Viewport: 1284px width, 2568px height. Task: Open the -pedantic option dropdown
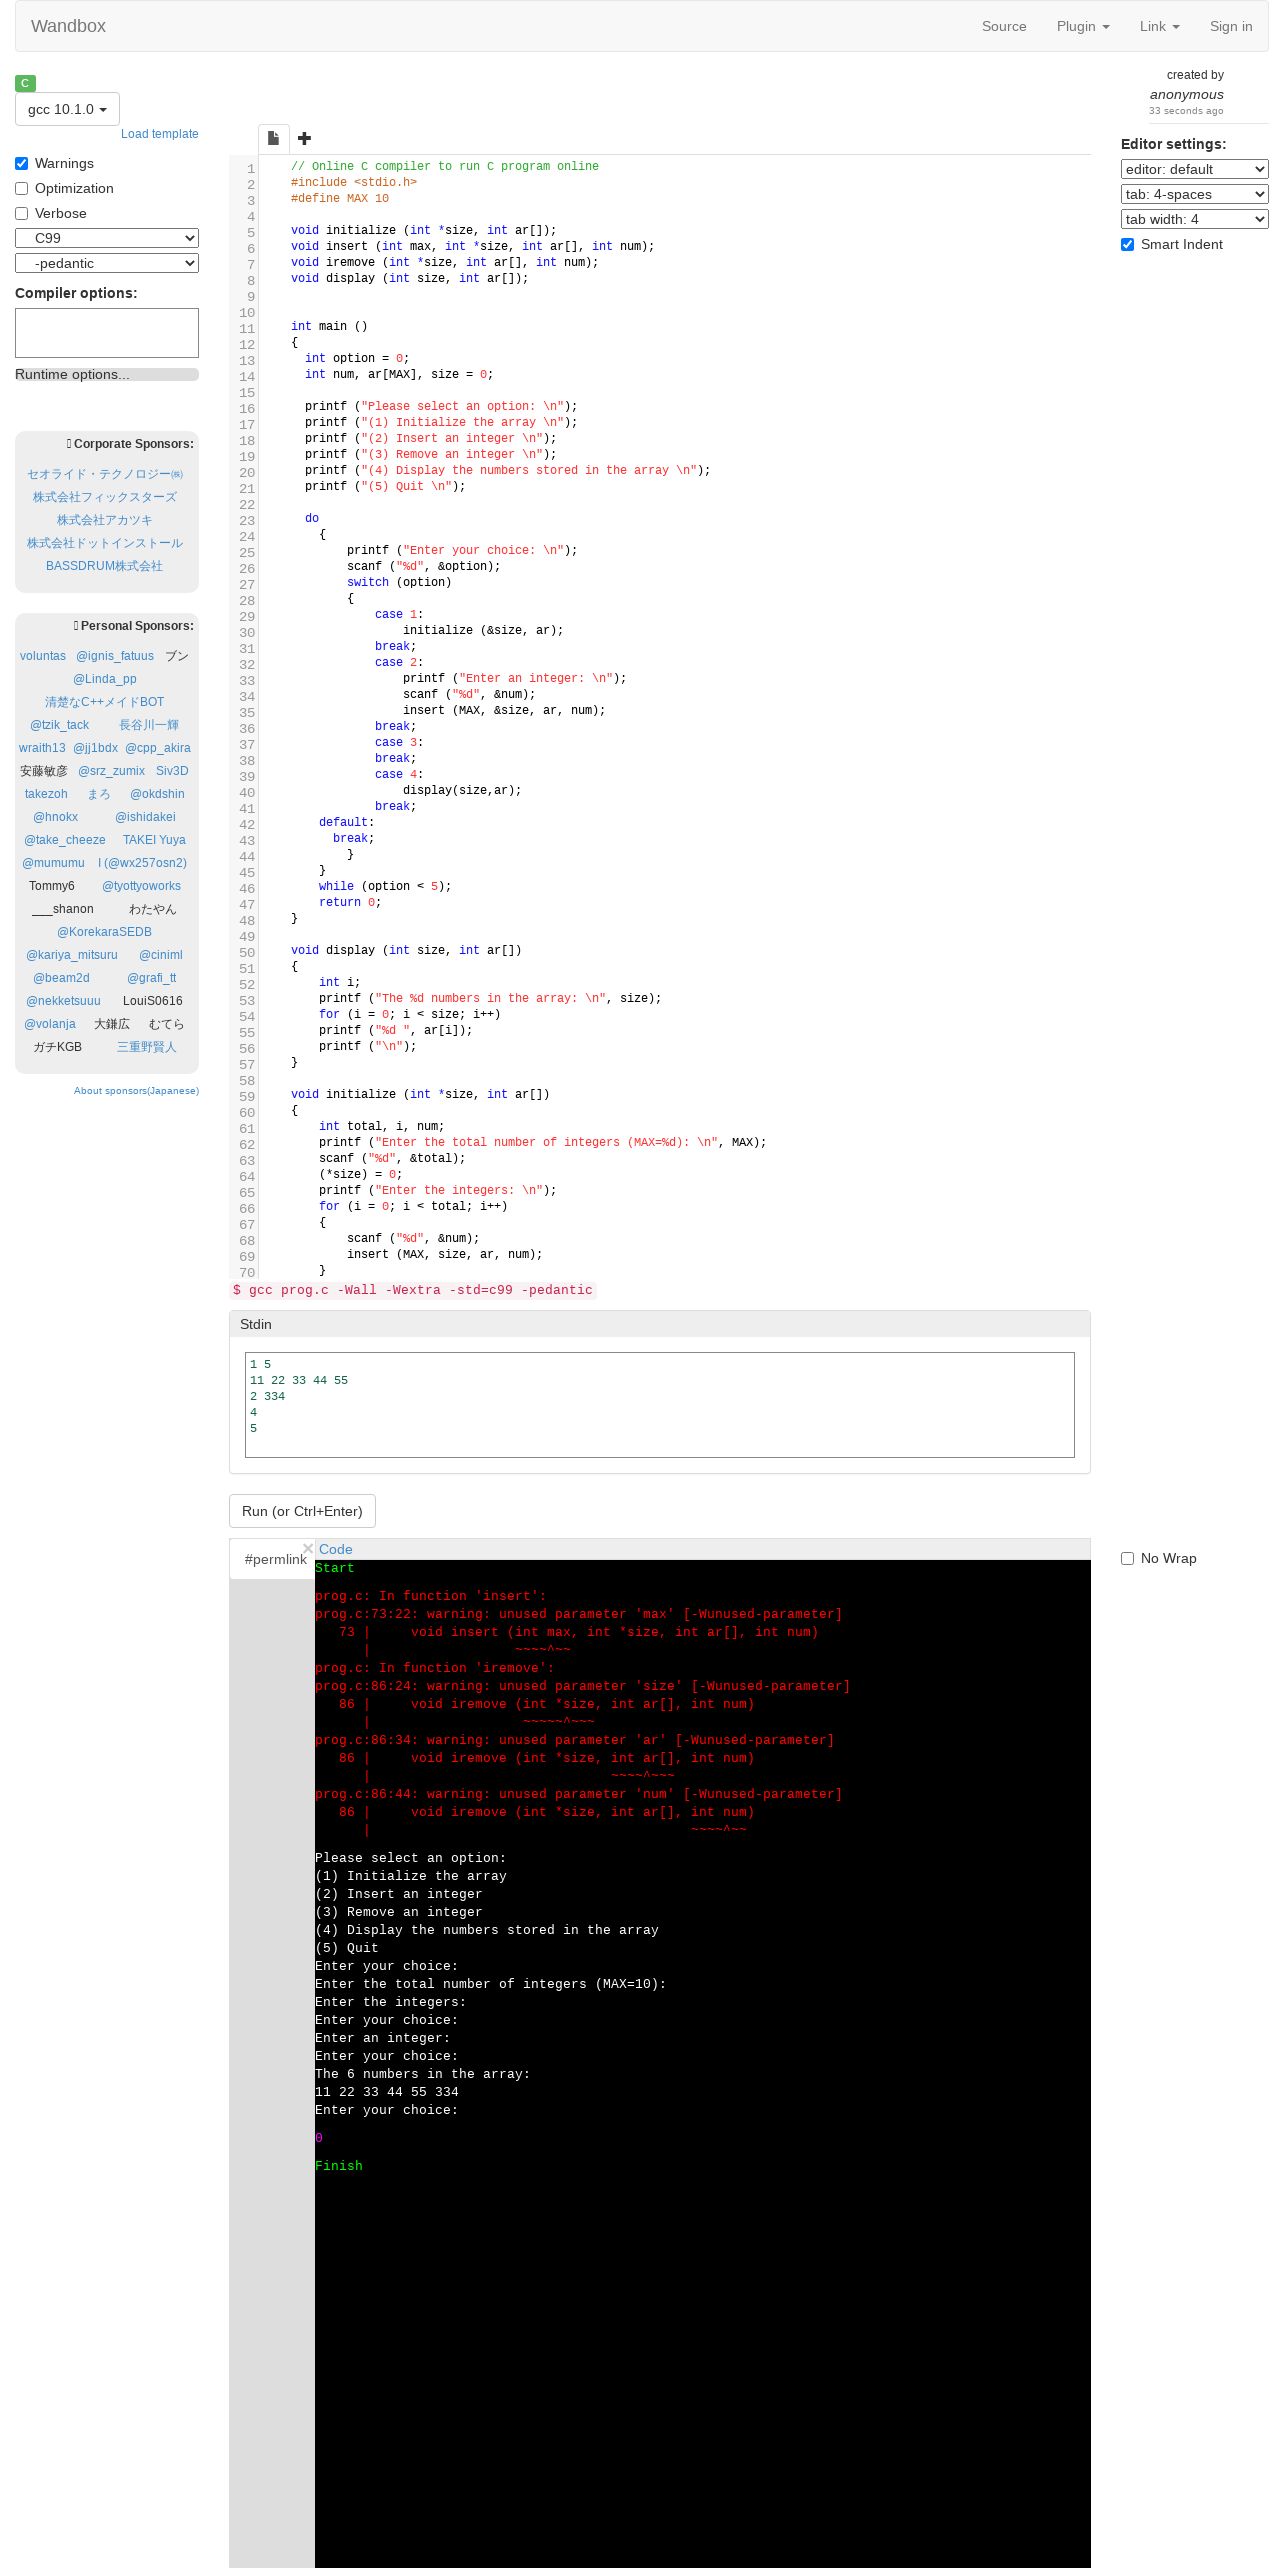107,263
